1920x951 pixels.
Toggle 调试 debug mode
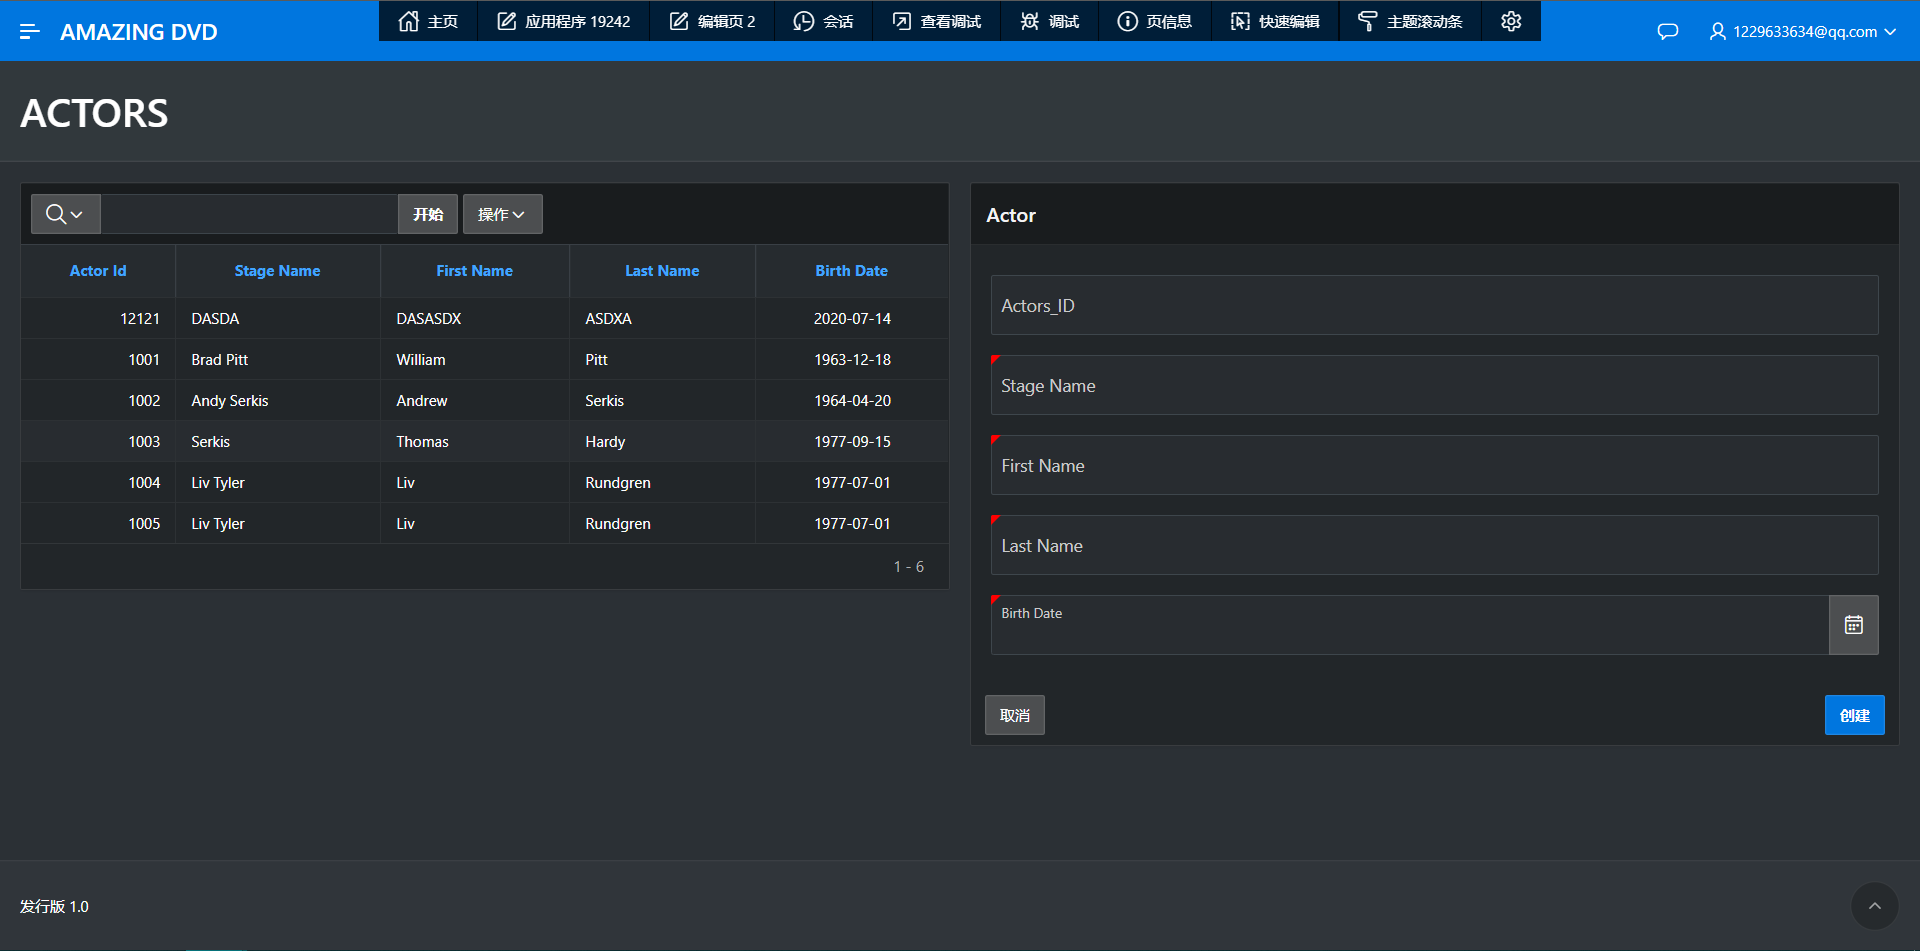click(1049, 21)
